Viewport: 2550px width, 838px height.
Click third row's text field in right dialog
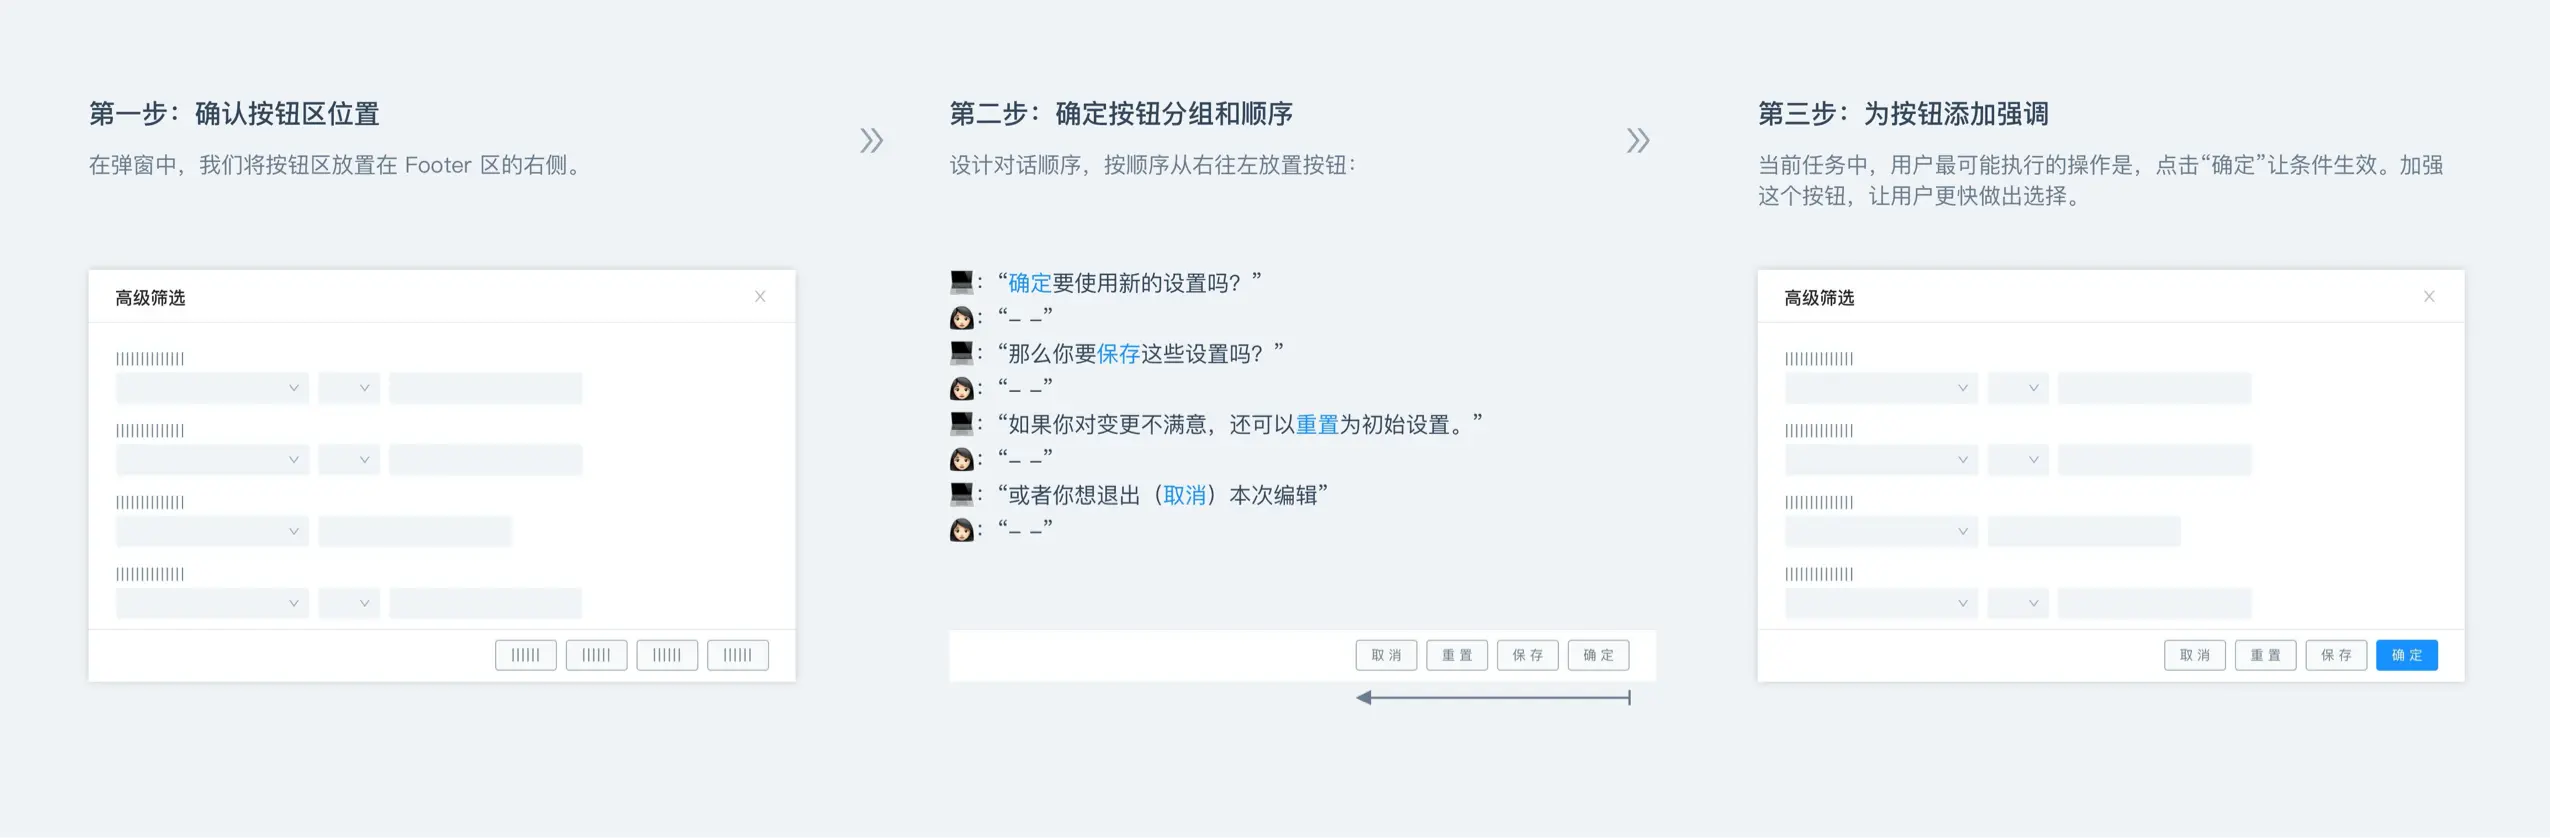pyautogui.click(x=2083, y=531)
